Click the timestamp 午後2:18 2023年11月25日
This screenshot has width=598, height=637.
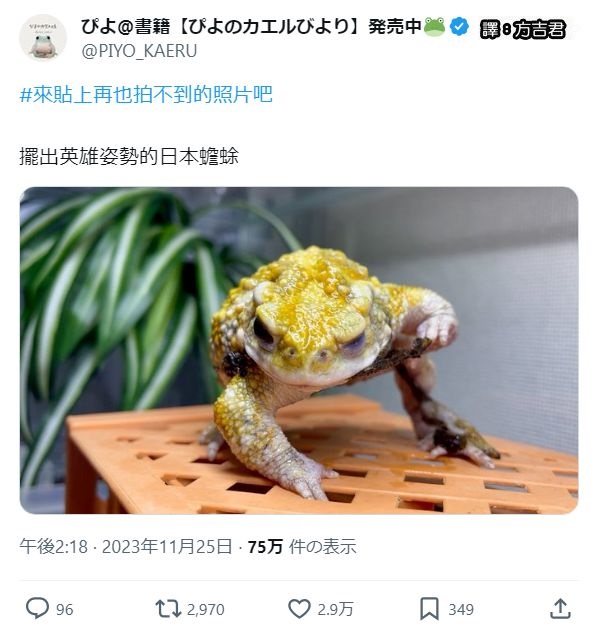pyautogui.click(x=126, y=546)
